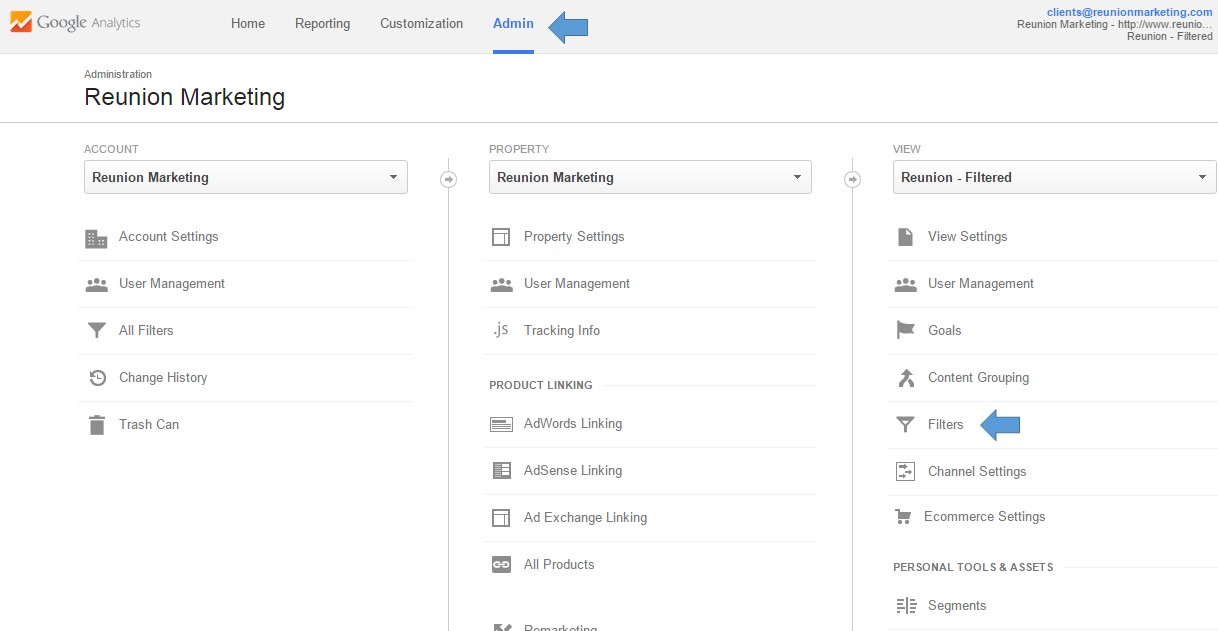
Task: Click the Trash Can icon
Action: point(96,425)
